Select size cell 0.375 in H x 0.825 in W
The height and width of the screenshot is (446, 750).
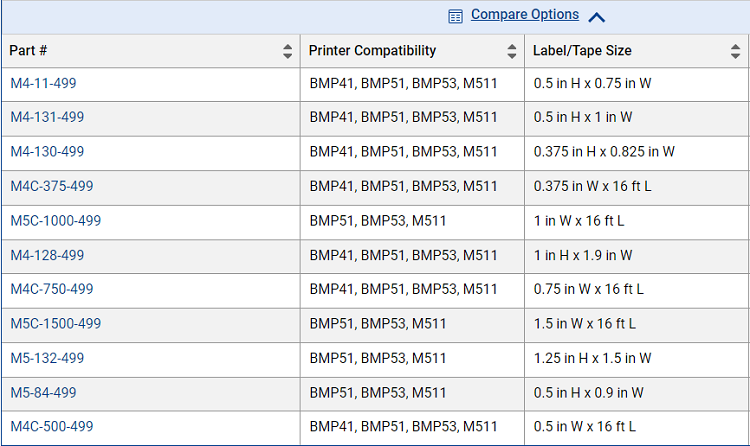[637, 153]
